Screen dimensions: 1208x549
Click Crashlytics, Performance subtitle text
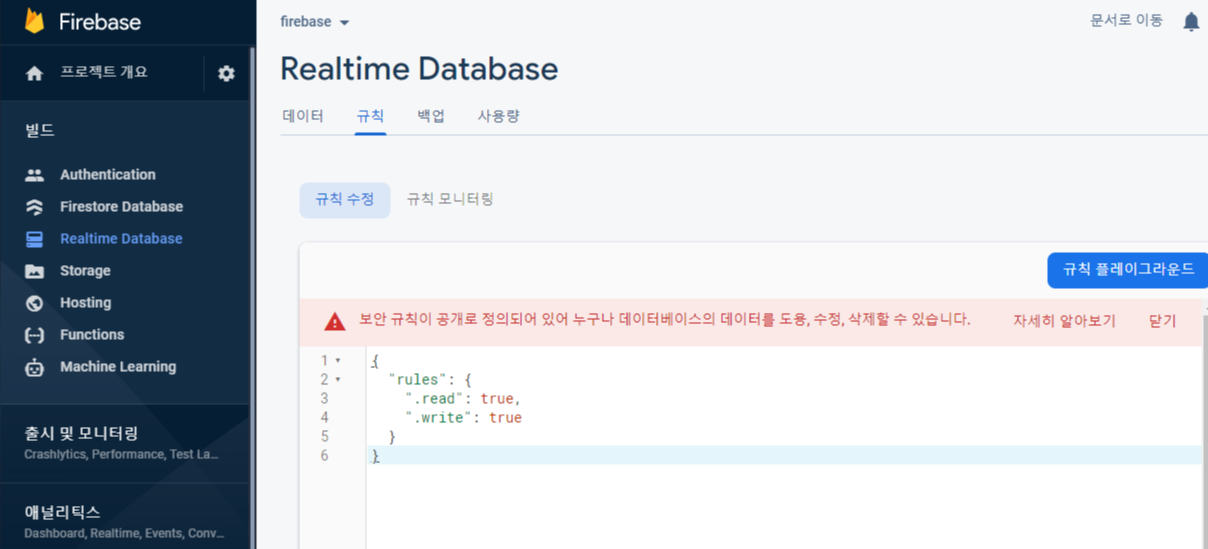(x=121, y=455)
